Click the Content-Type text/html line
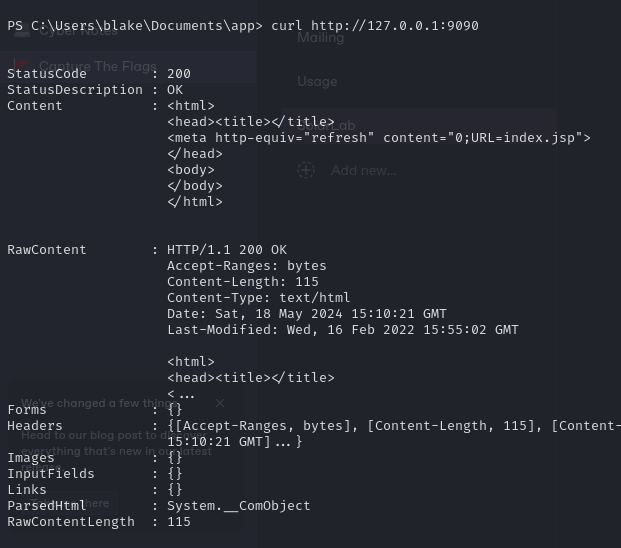This screenshot has width=621, height=548. [x=259, y=297]
